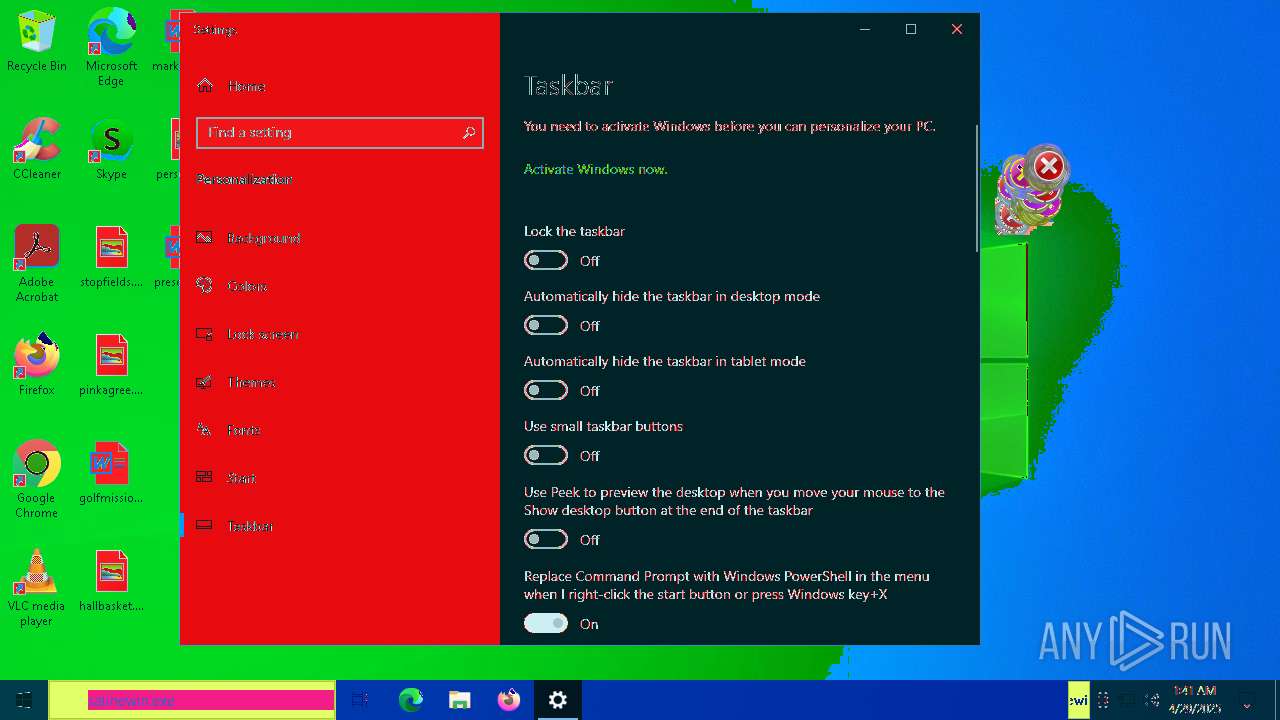The image size is (1280, 720).
Task: Toggle auto-hide taskbar in desktop mode
Action: coord(546,326)
